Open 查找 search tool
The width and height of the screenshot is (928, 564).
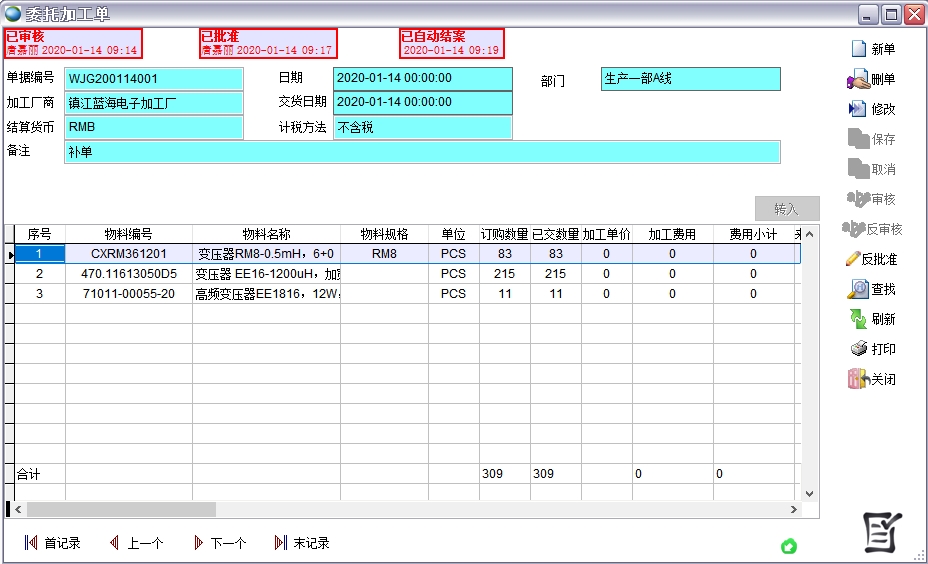point(858,289)
